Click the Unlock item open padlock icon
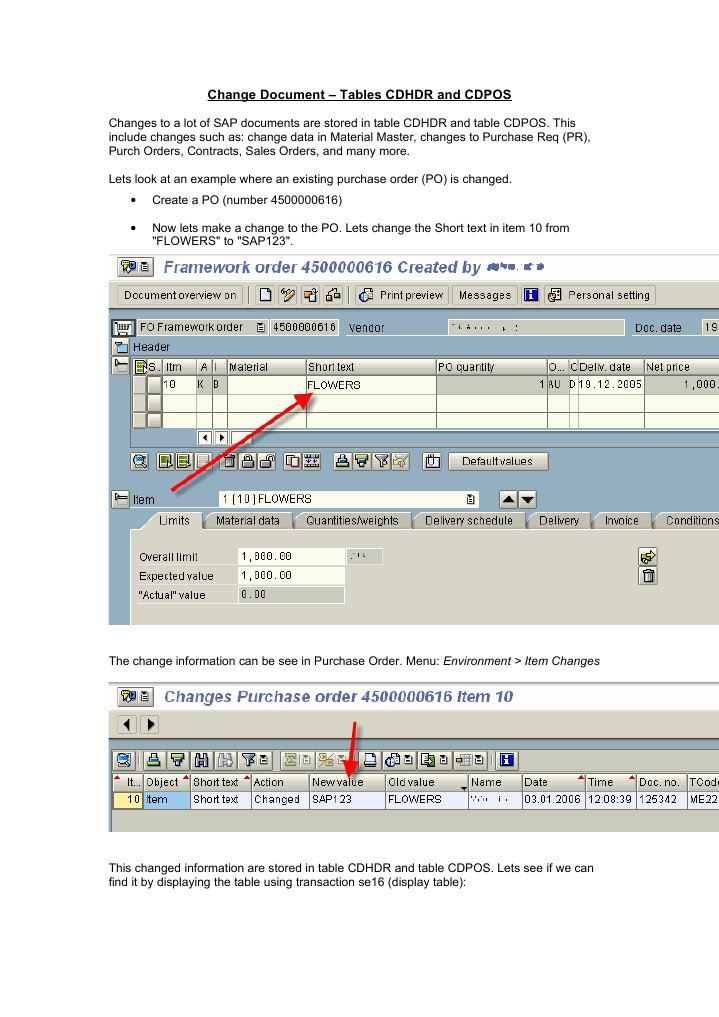 point(266,461)
